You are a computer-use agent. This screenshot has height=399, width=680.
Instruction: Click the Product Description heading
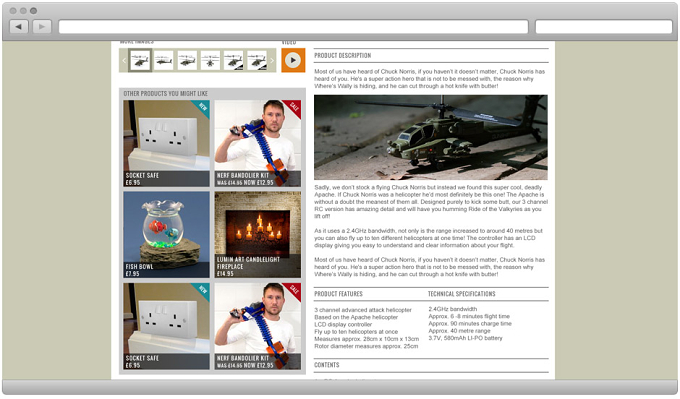tap(343, 56)
